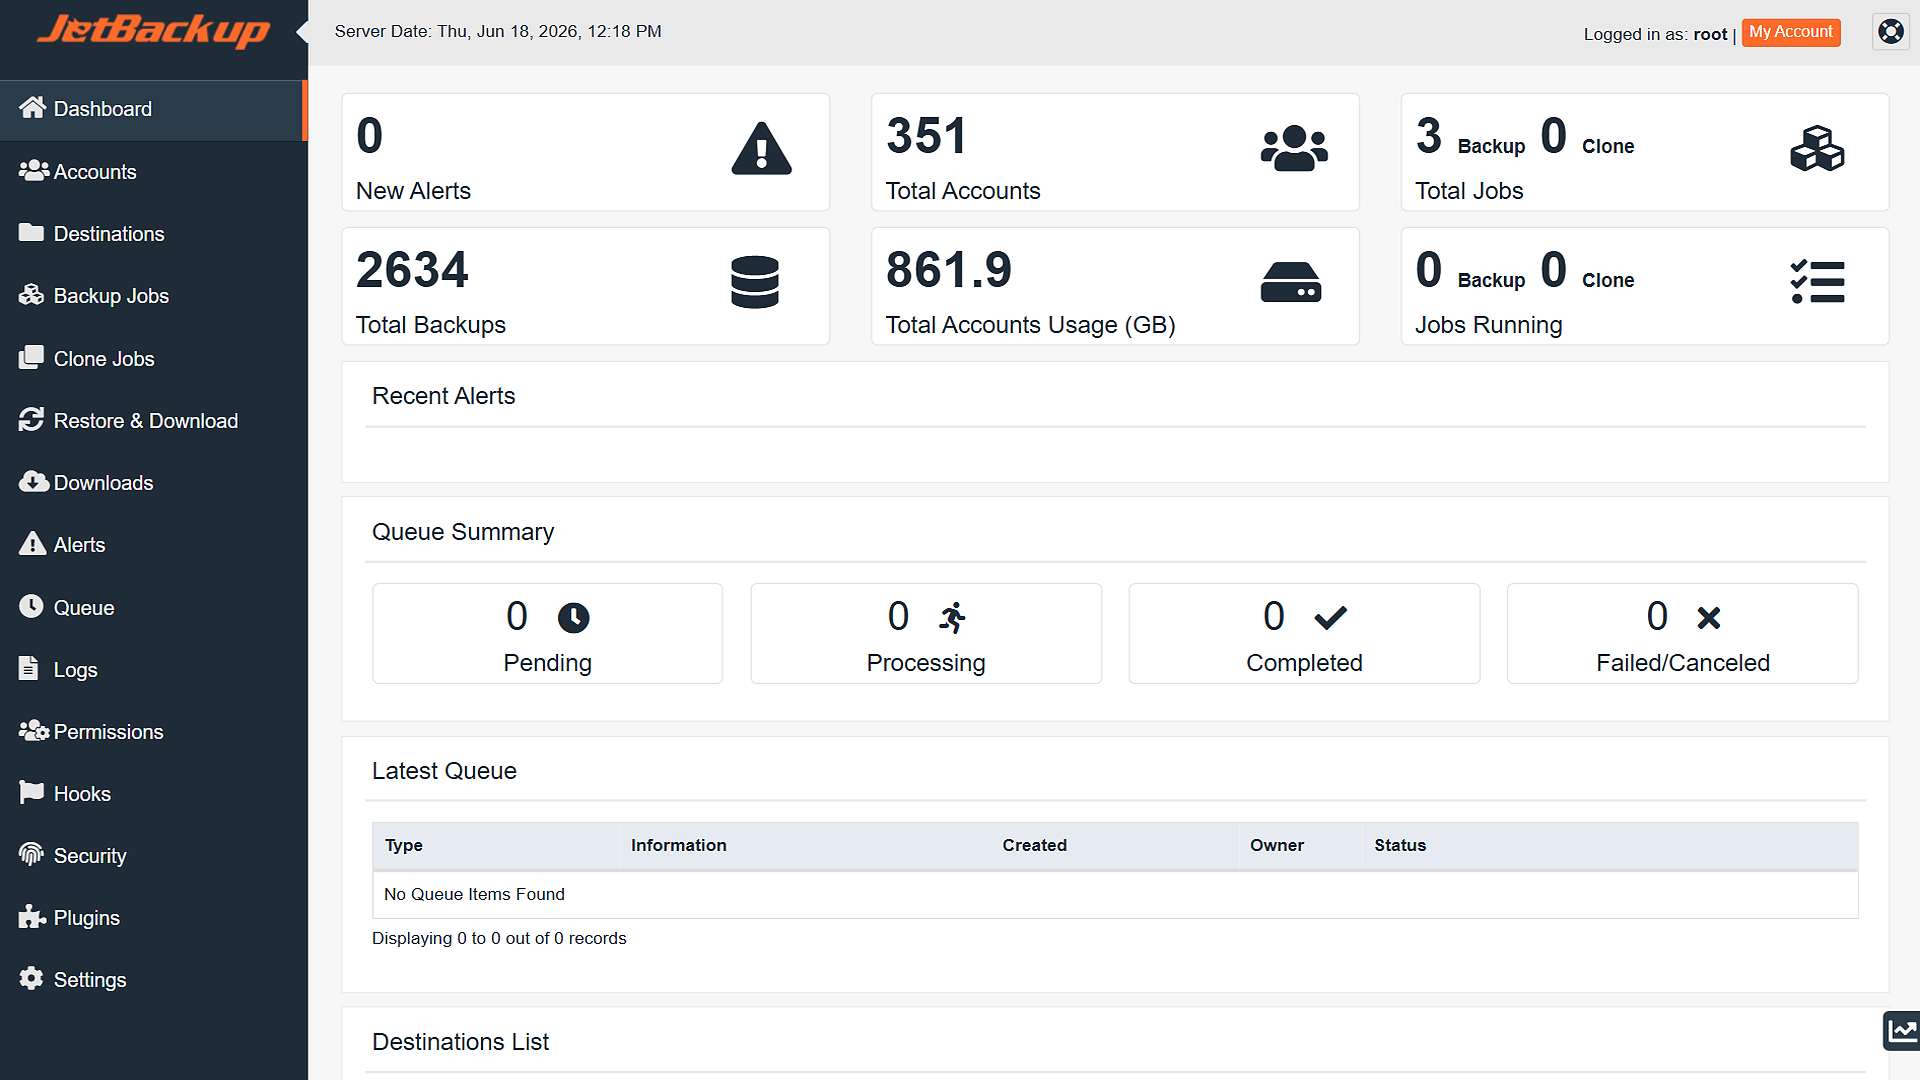Click the Security fingerprint icon
Screen dimensions: 1920x1080
click(x=31, y=855)
